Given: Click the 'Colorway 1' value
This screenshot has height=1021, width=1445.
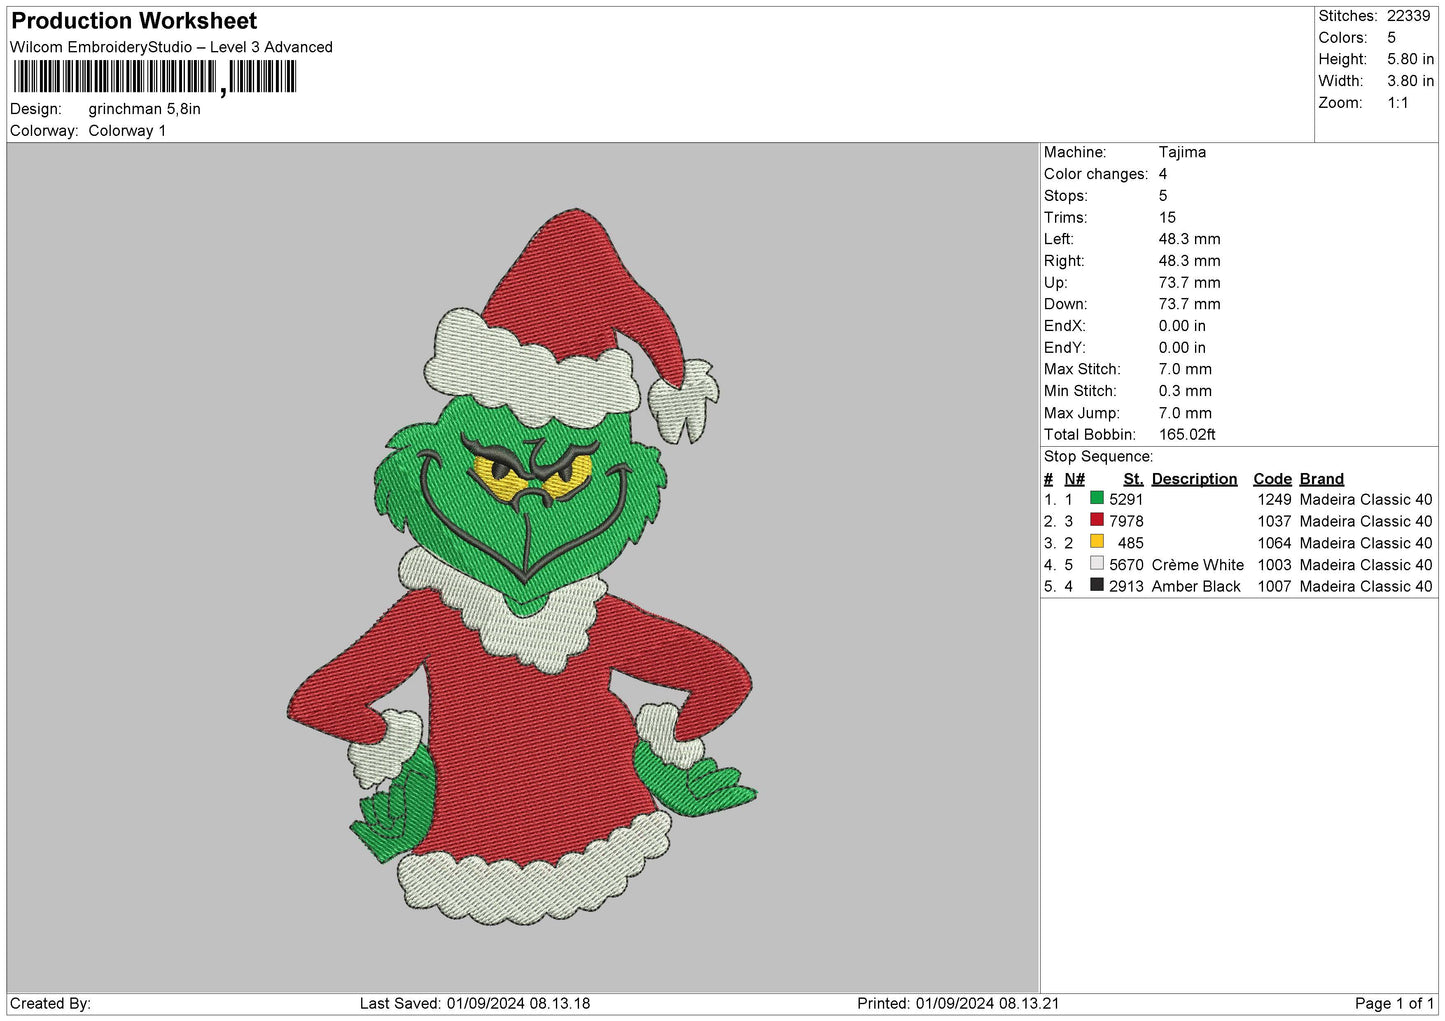Looking at the screenshot, I should [x=127, y=131].
